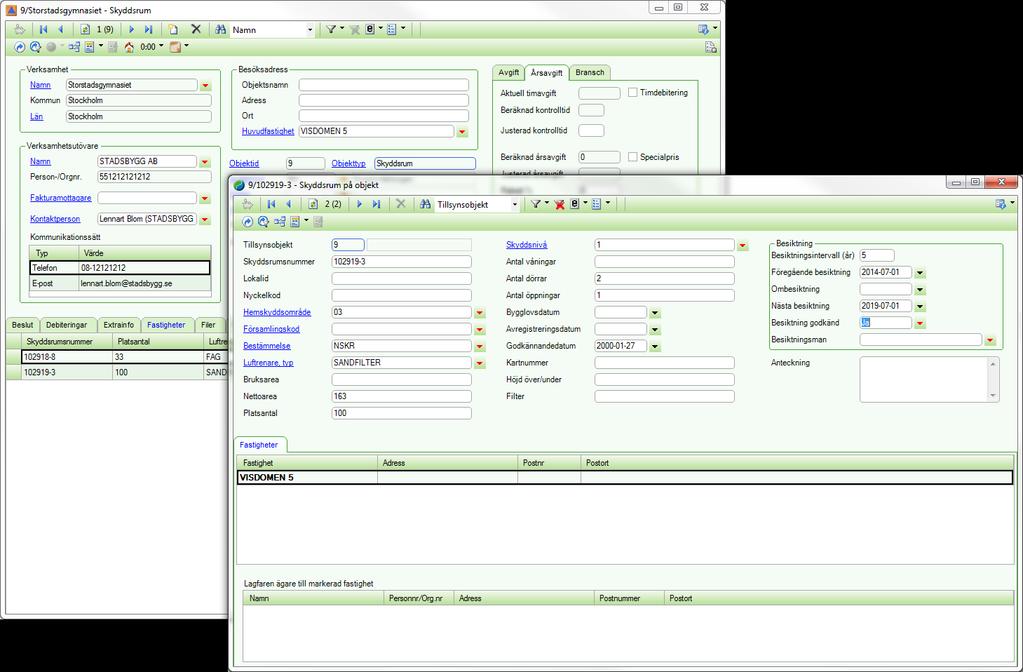Go to next record in Skyddsrum på objekt window
The image size is (1023, 672).
359,204
